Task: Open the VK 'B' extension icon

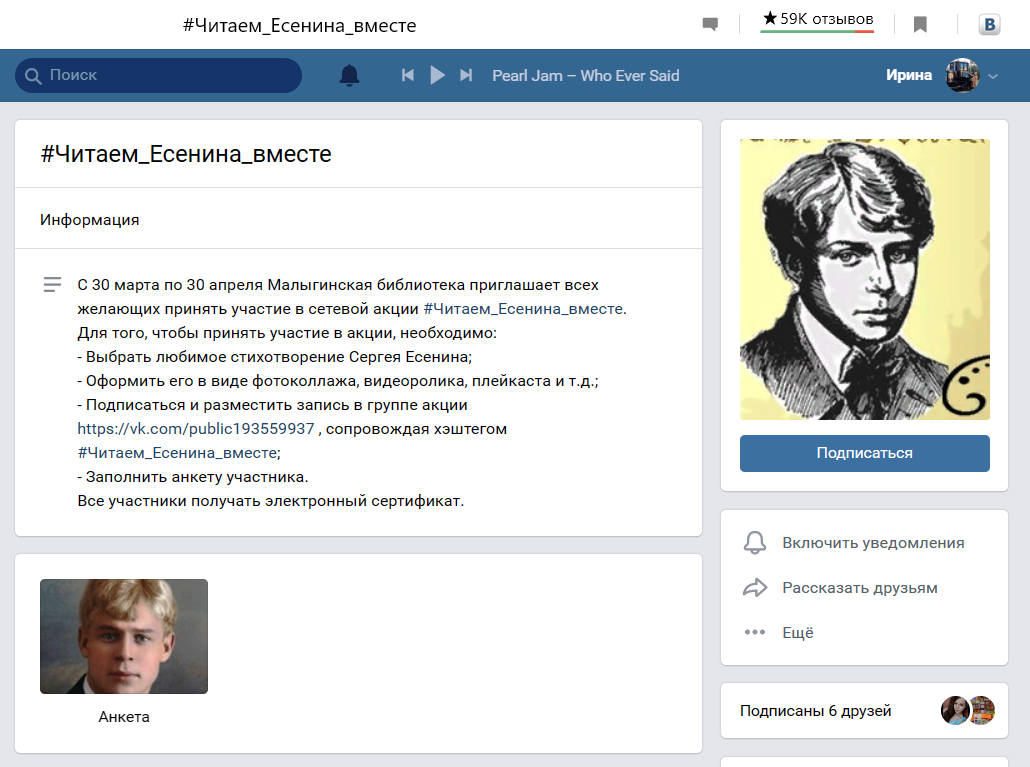Action: (989, 25)
